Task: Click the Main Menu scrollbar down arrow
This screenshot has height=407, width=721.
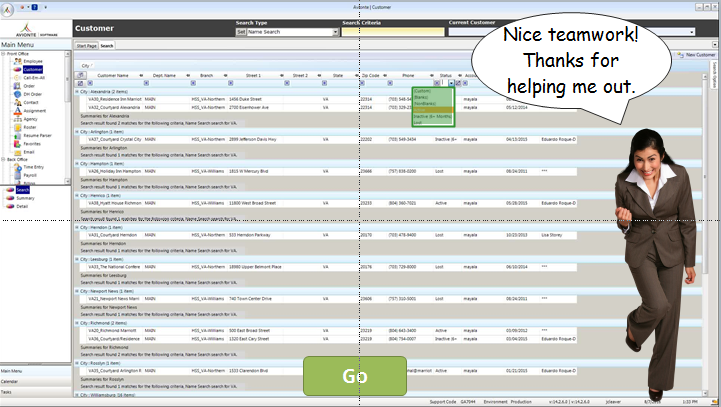Action: pyautogui.click(x=68, y=182)
